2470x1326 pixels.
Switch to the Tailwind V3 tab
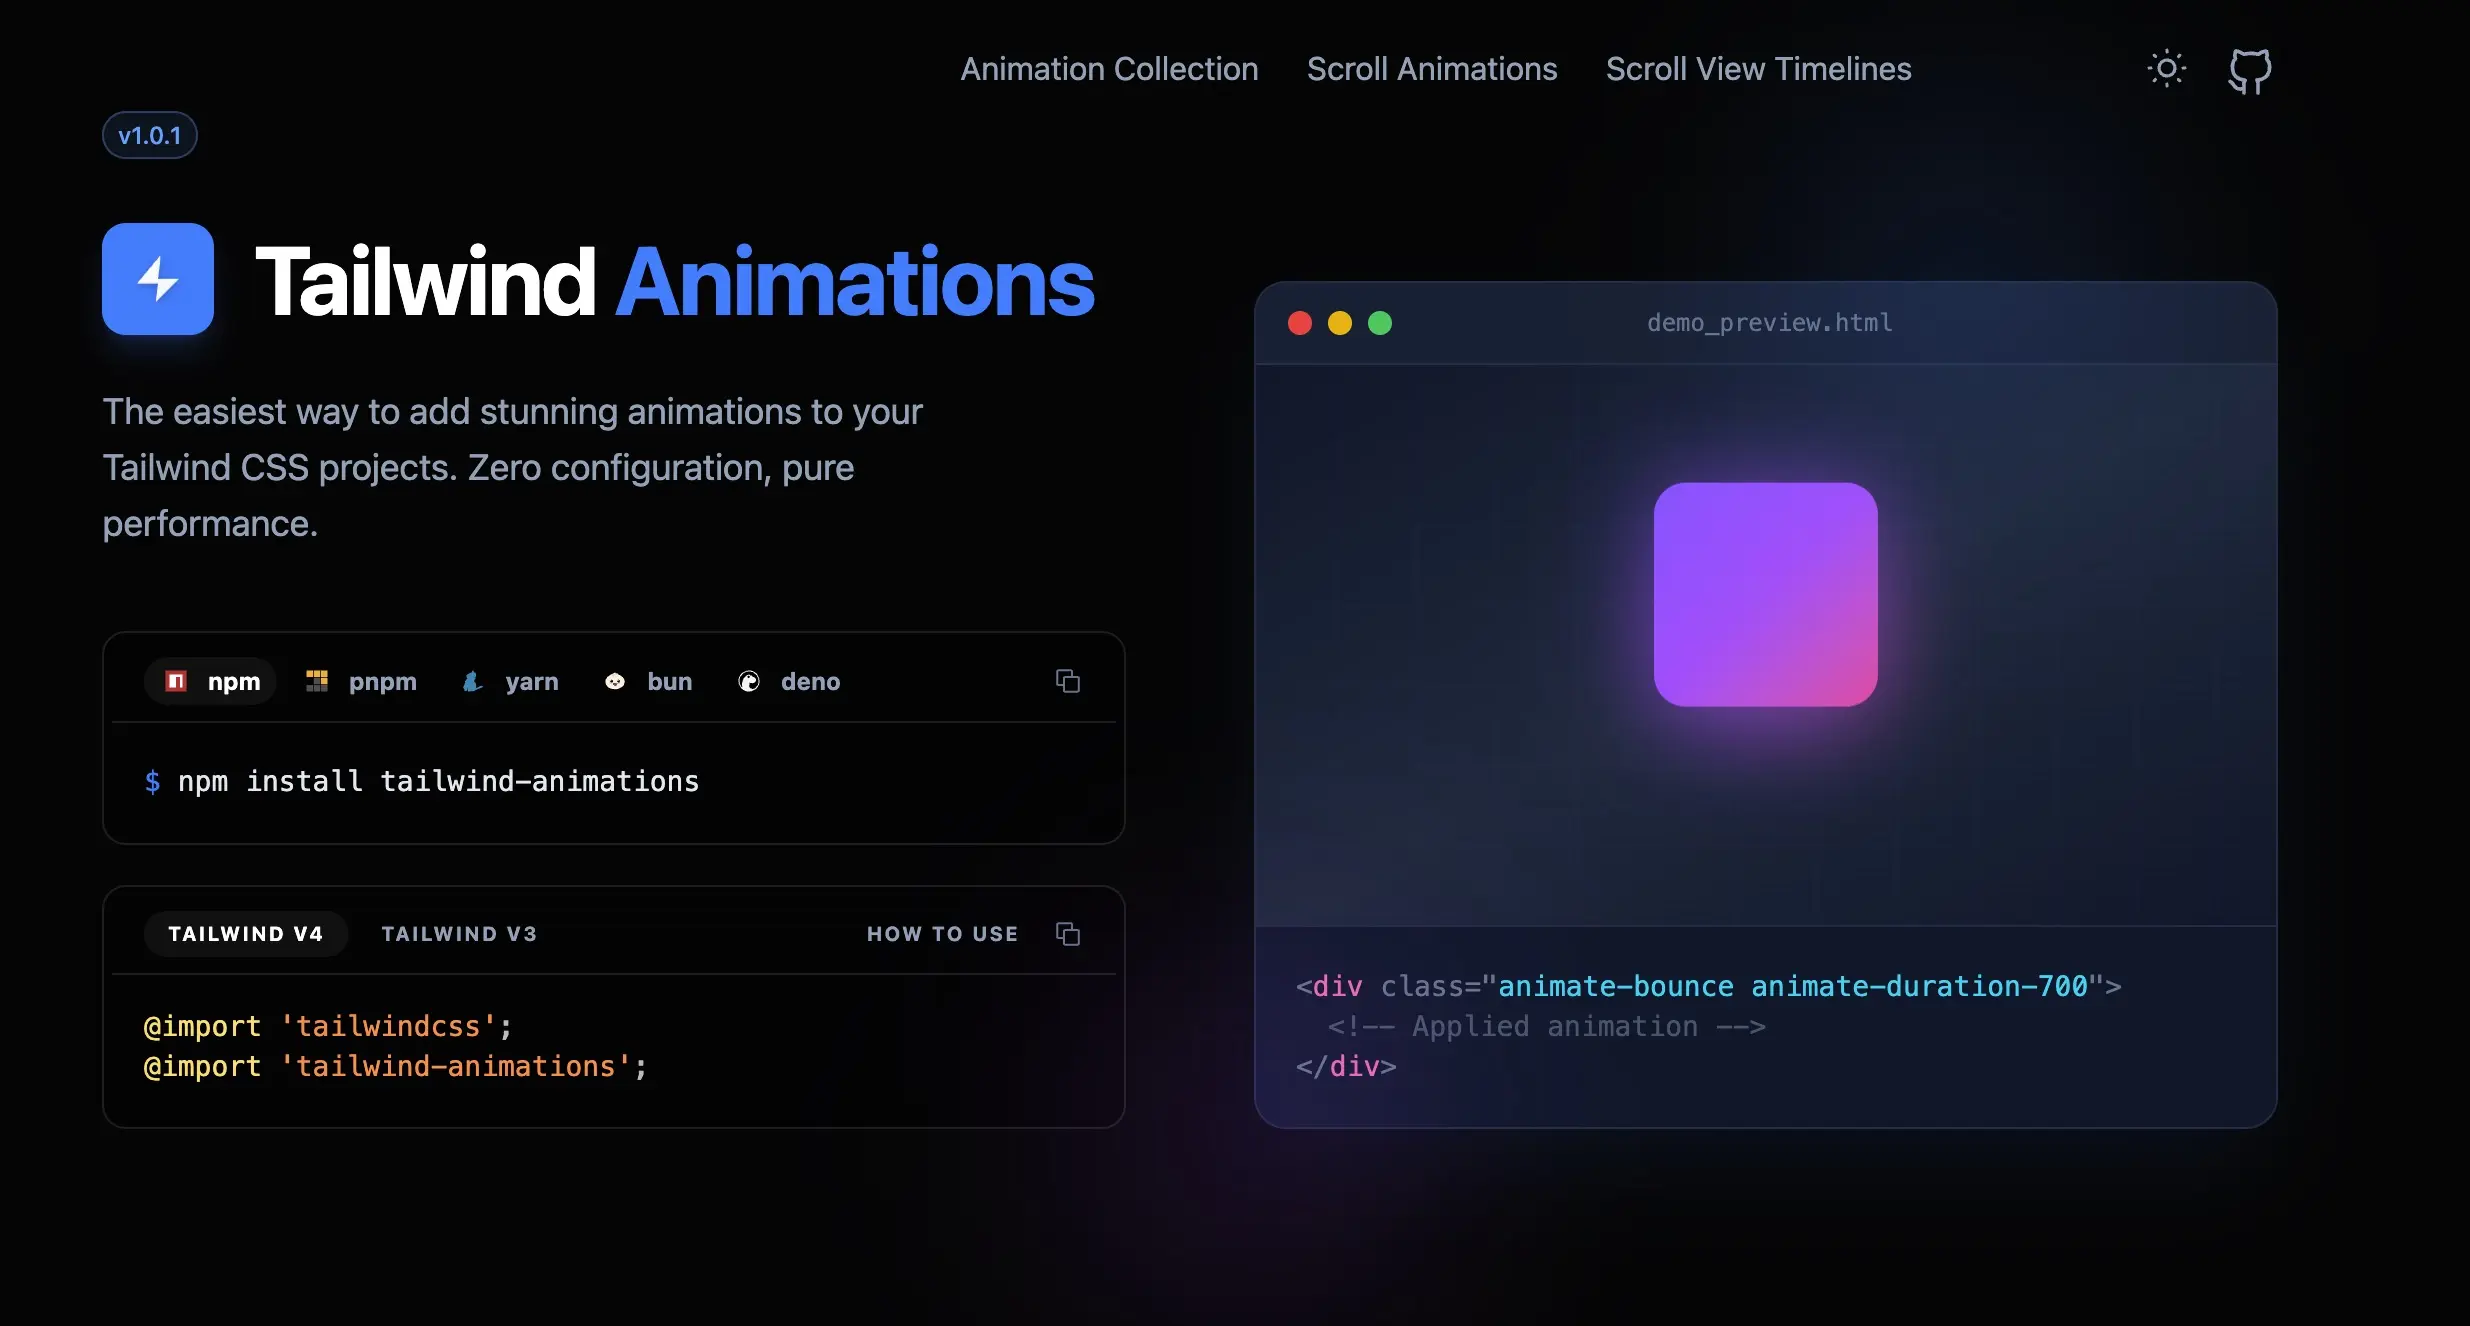click(459, 933)
